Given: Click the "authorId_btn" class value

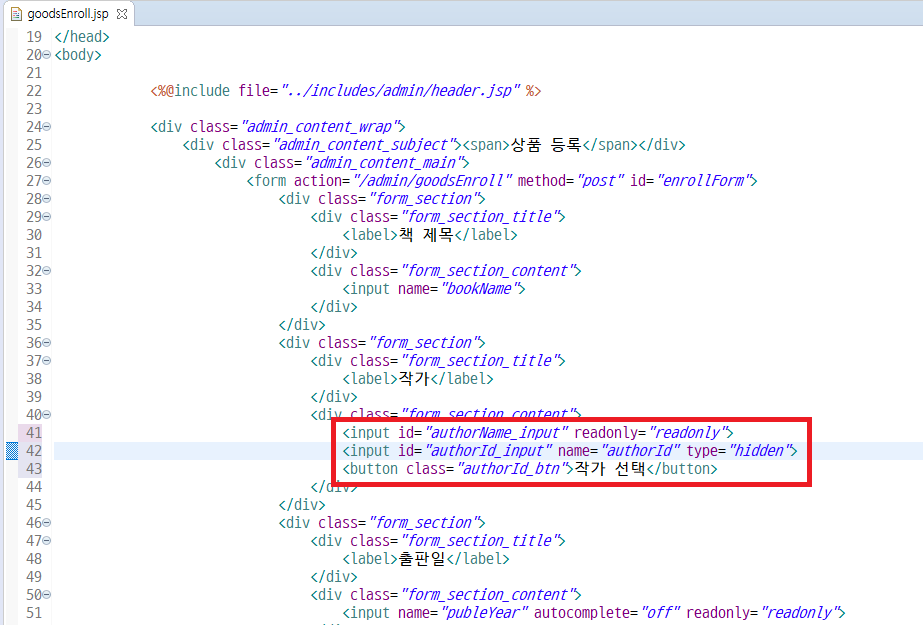Looking at the screenshot, I should click(514, 469).
